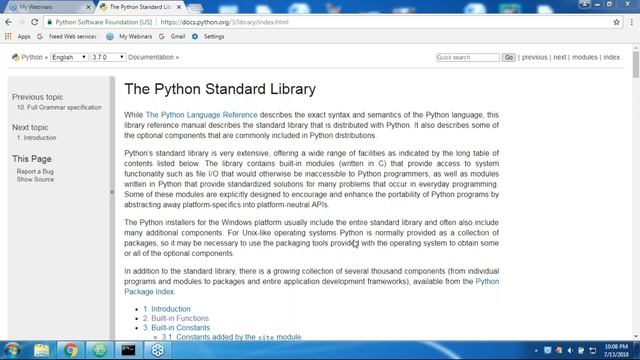The width and height of the screenshot is (640, 360).
Task: Open 3.1 Constants added by site module
Action: click(231, 337)
